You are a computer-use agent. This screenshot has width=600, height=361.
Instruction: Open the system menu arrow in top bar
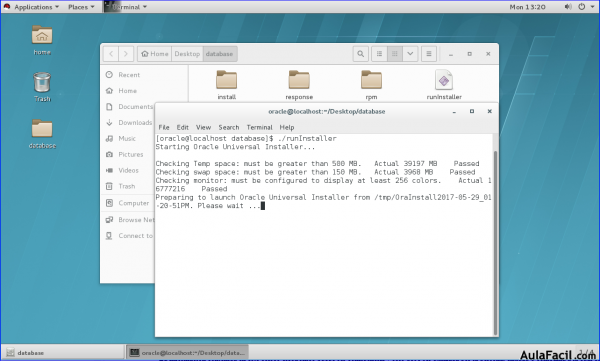click(592, 7)
